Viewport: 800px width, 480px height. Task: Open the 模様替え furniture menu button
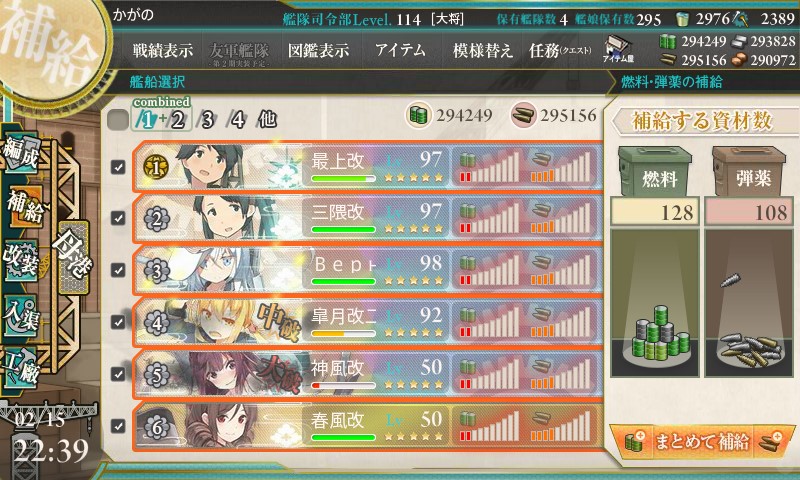(482, 50)
